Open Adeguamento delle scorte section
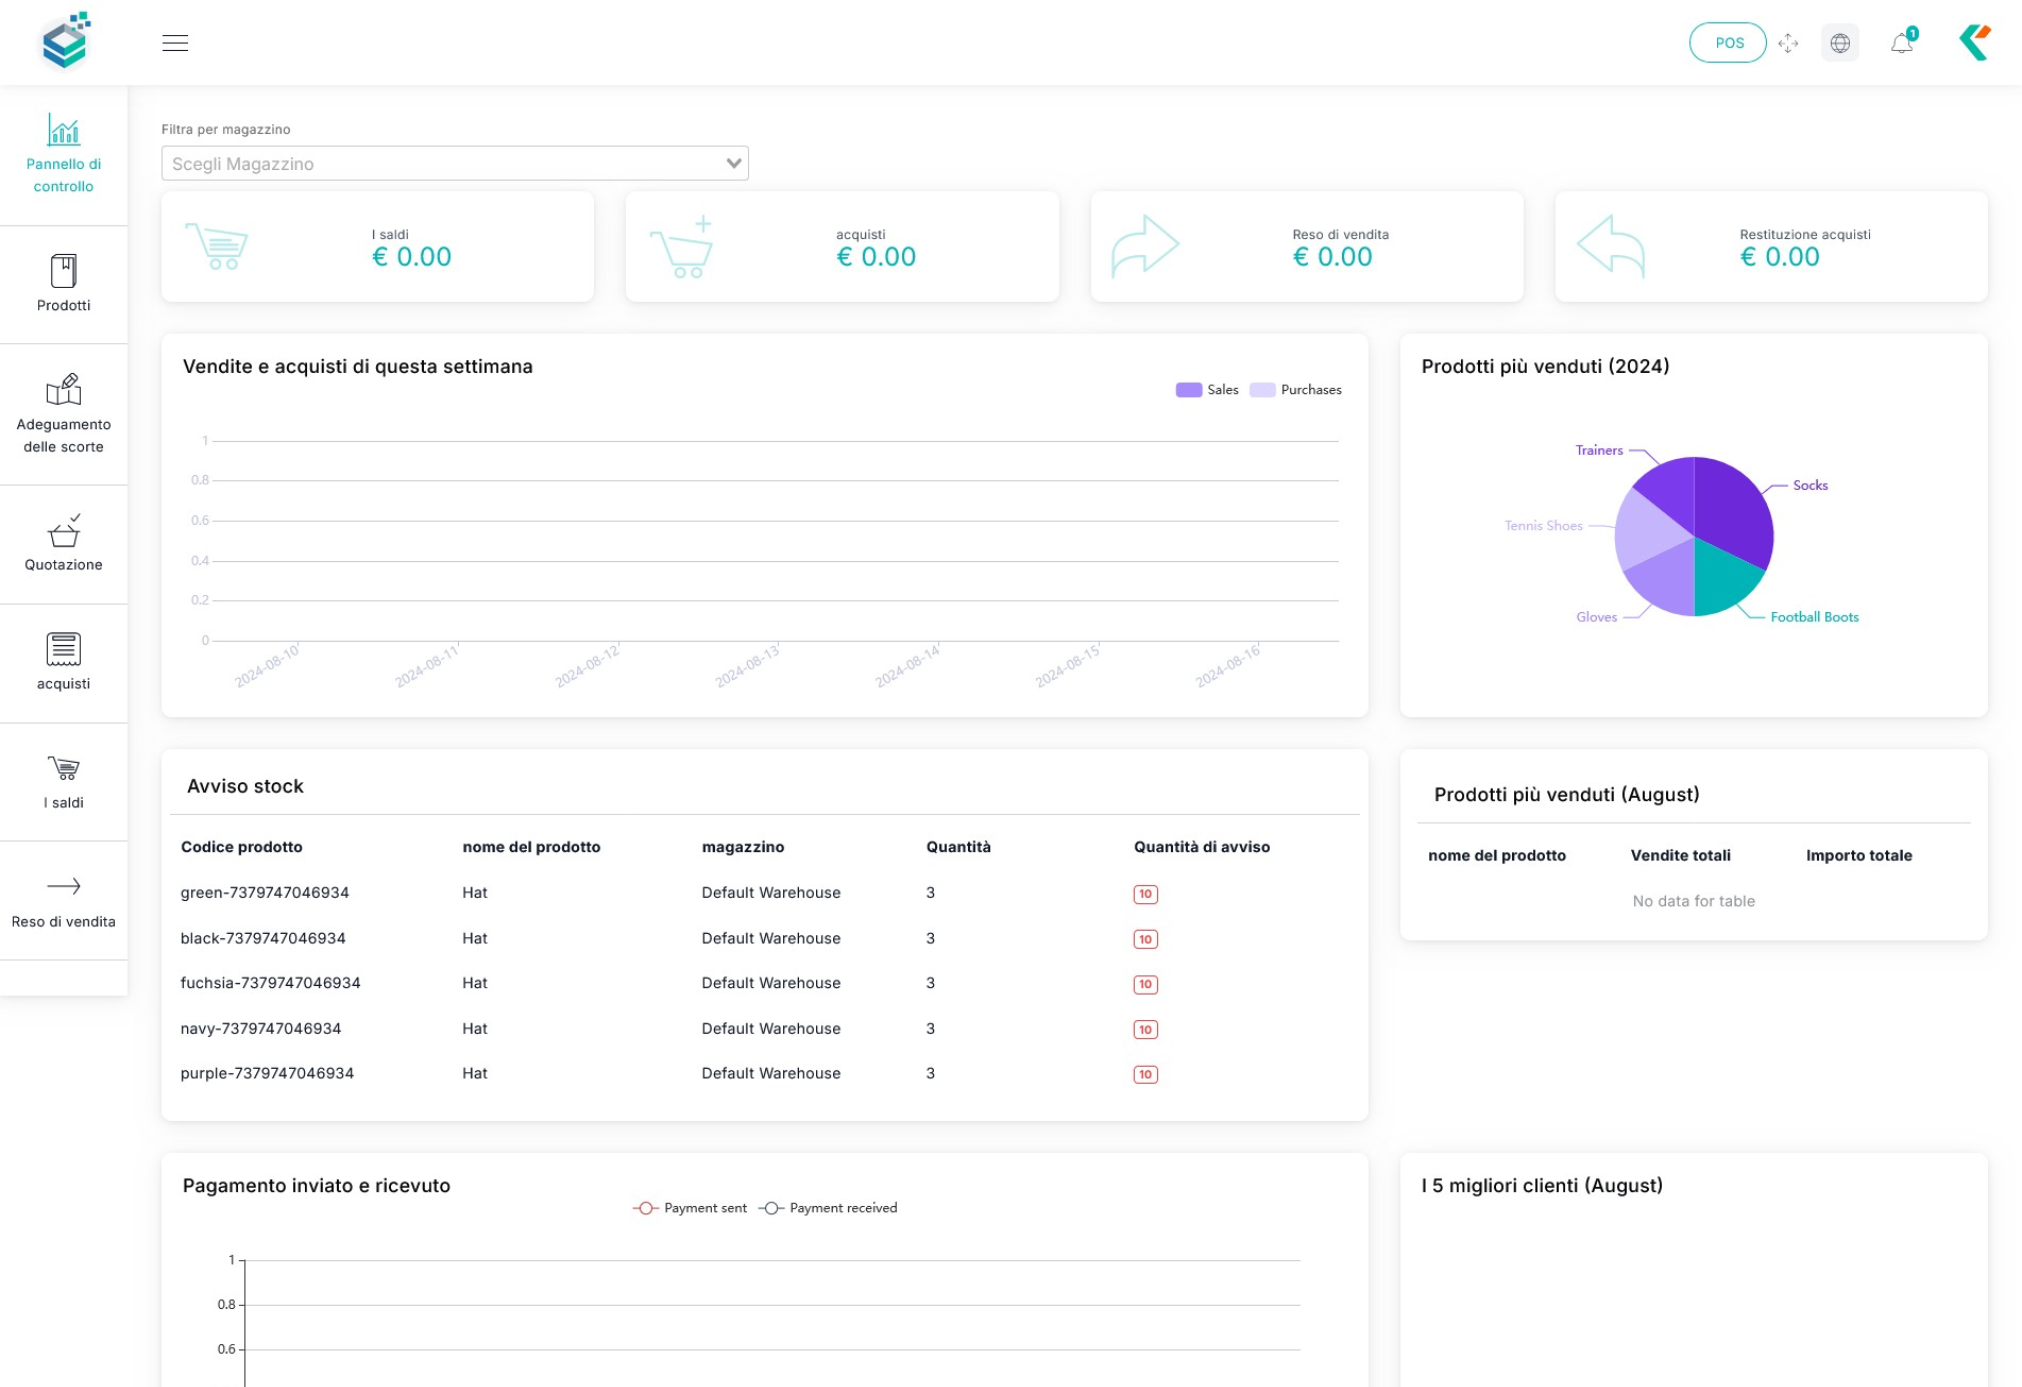2022x1387 pixels. (64, 414)
